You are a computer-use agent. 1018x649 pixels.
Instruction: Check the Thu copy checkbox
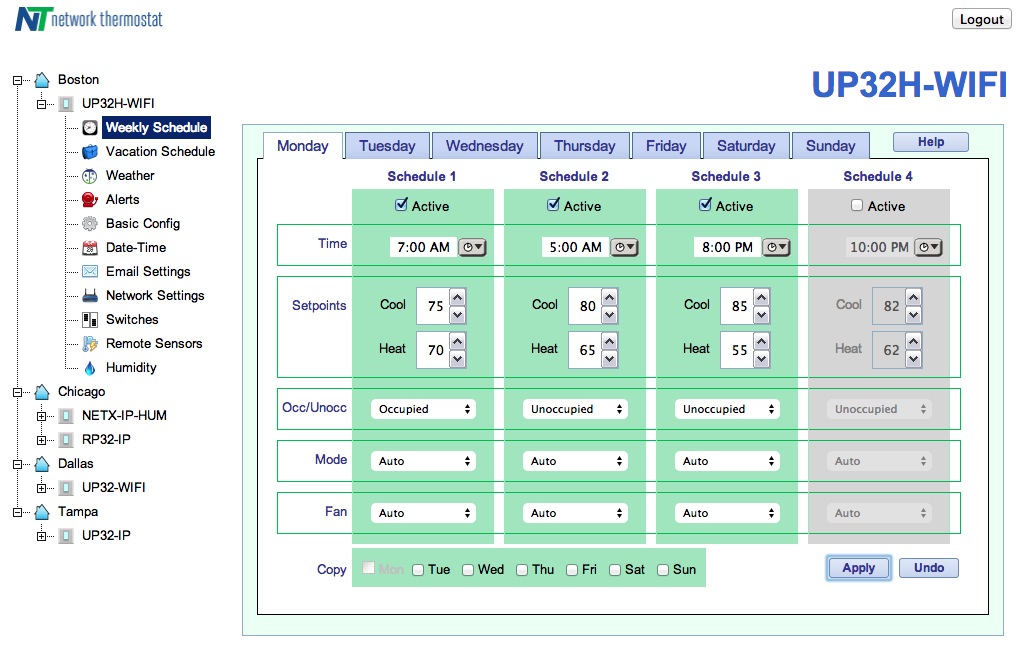tap(522, 570)
